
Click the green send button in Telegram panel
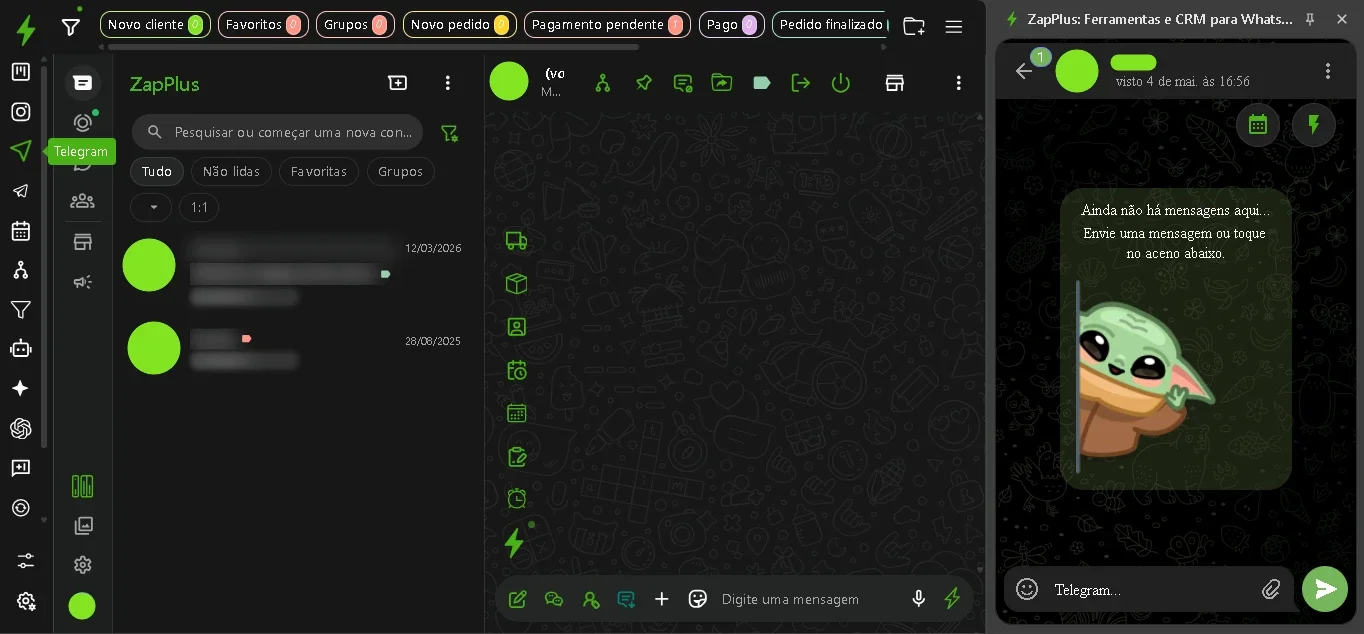click(x=1325, y=589)
